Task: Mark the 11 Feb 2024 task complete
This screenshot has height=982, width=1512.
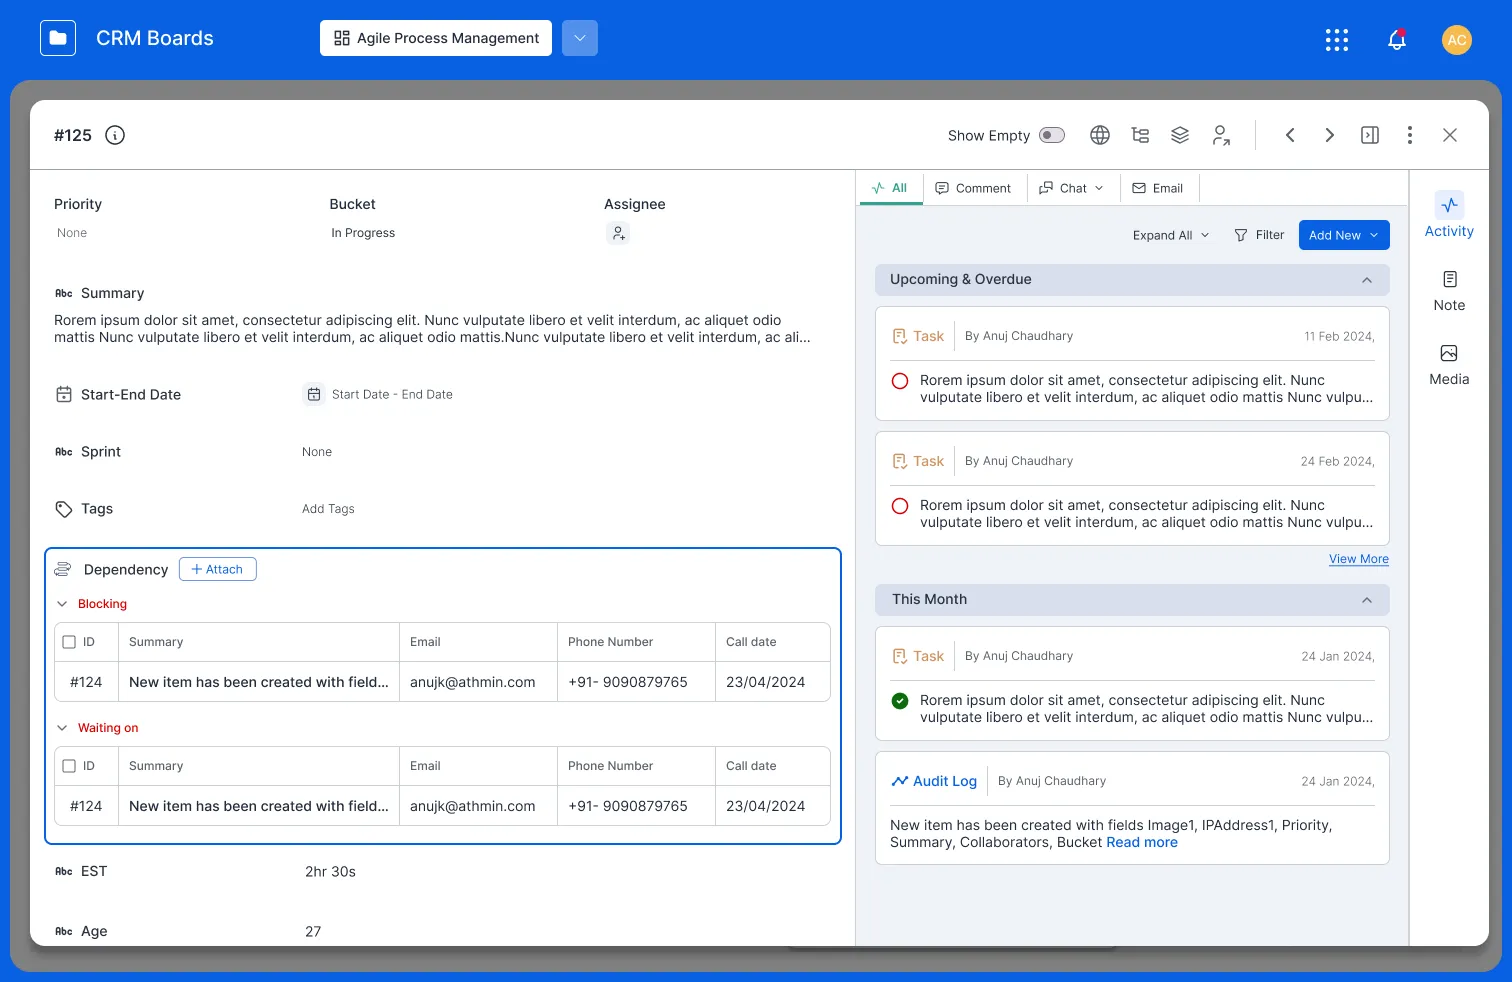Action: 900,381
